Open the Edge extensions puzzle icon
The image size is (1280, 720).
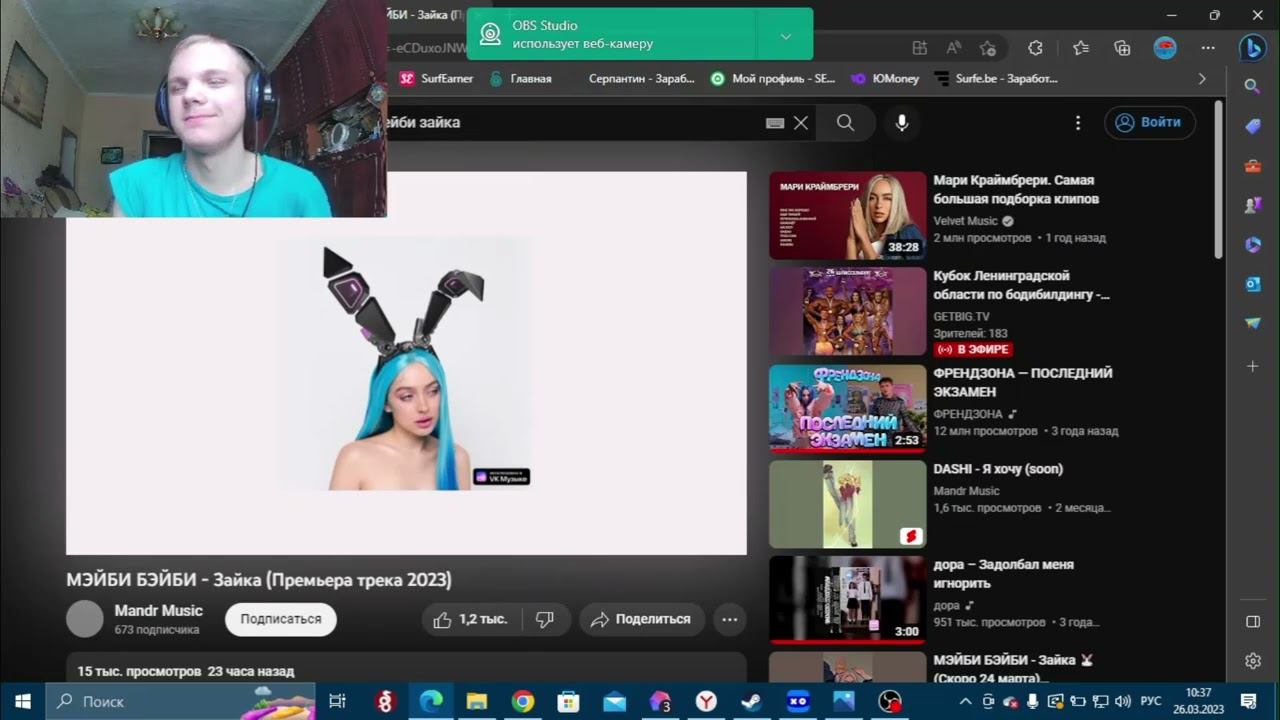[1035, 48]
